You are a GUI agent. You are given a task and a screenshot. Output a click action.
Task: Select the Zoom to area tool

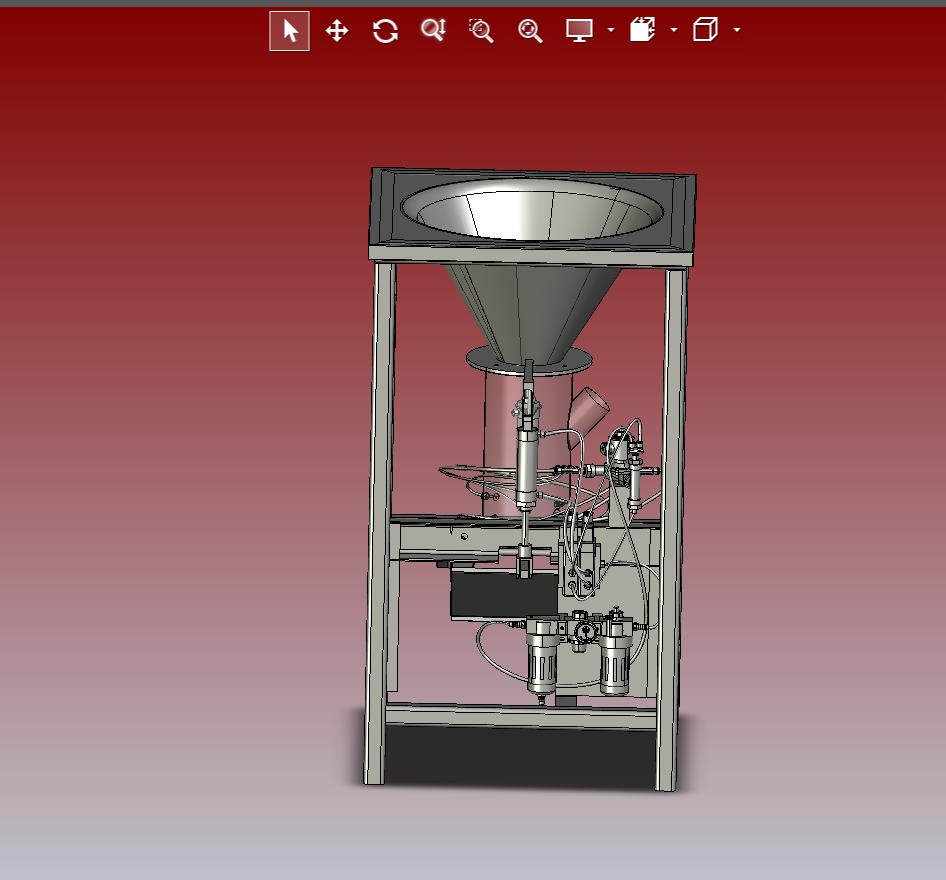pyautogui.click(x=481, y=30)
